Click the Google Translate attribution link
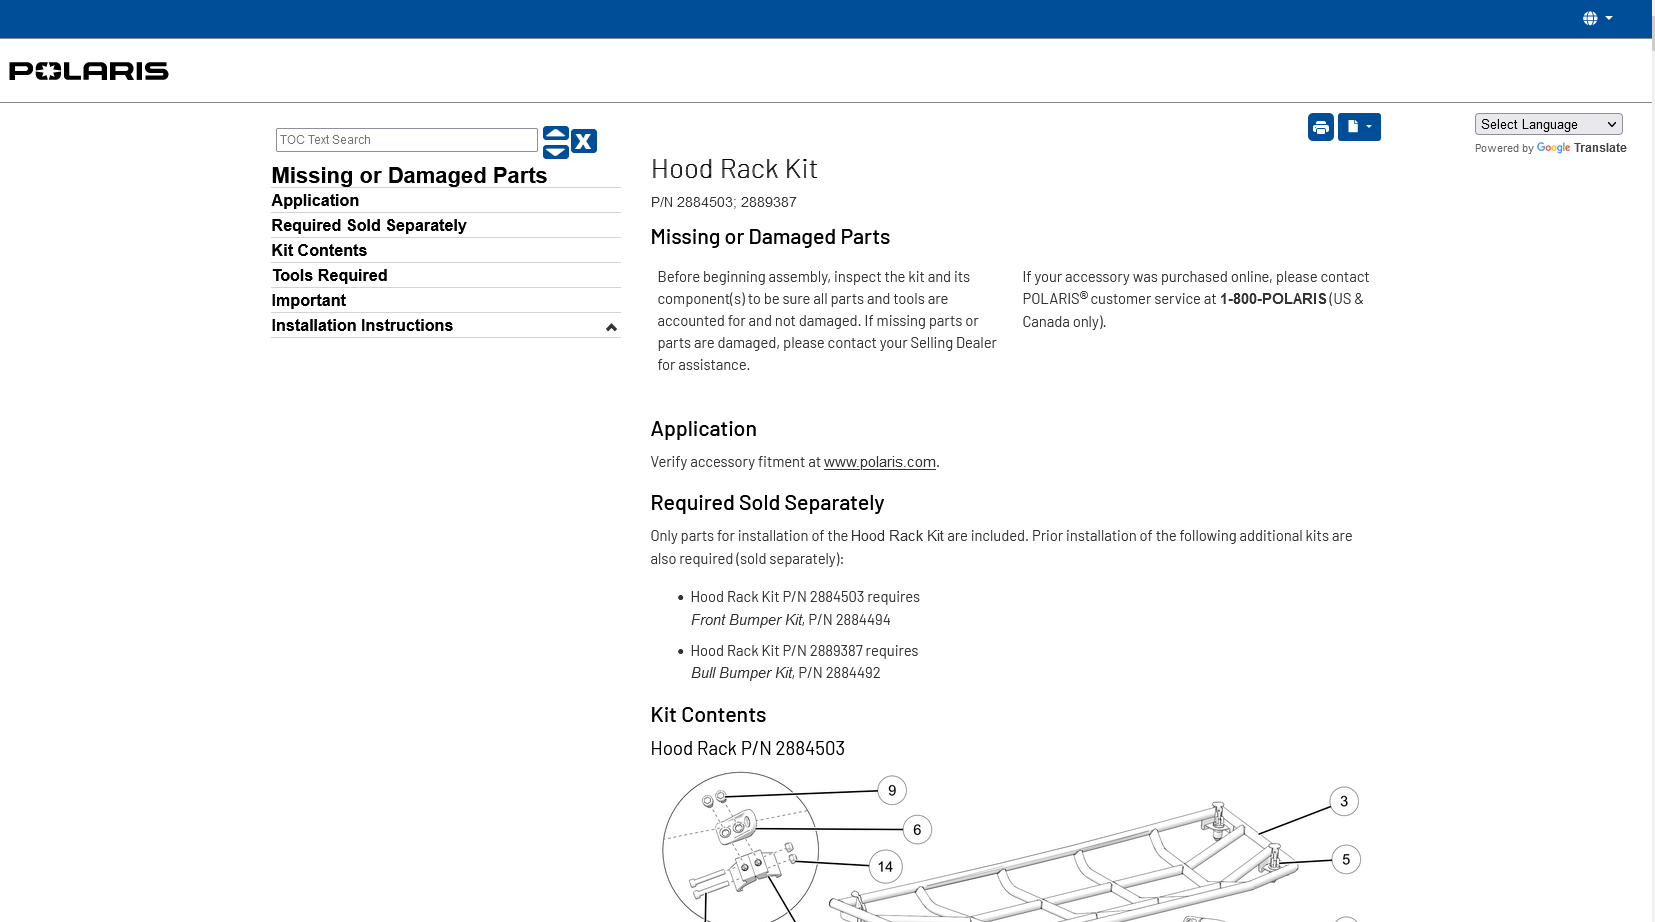 pos(1580,148)
